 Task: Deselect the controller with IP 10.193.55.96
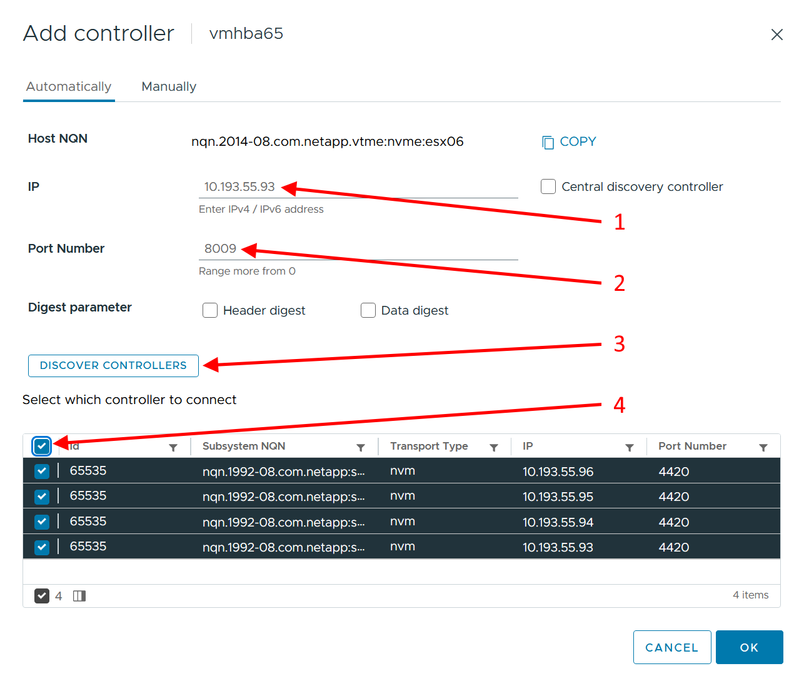click(42, 471)
